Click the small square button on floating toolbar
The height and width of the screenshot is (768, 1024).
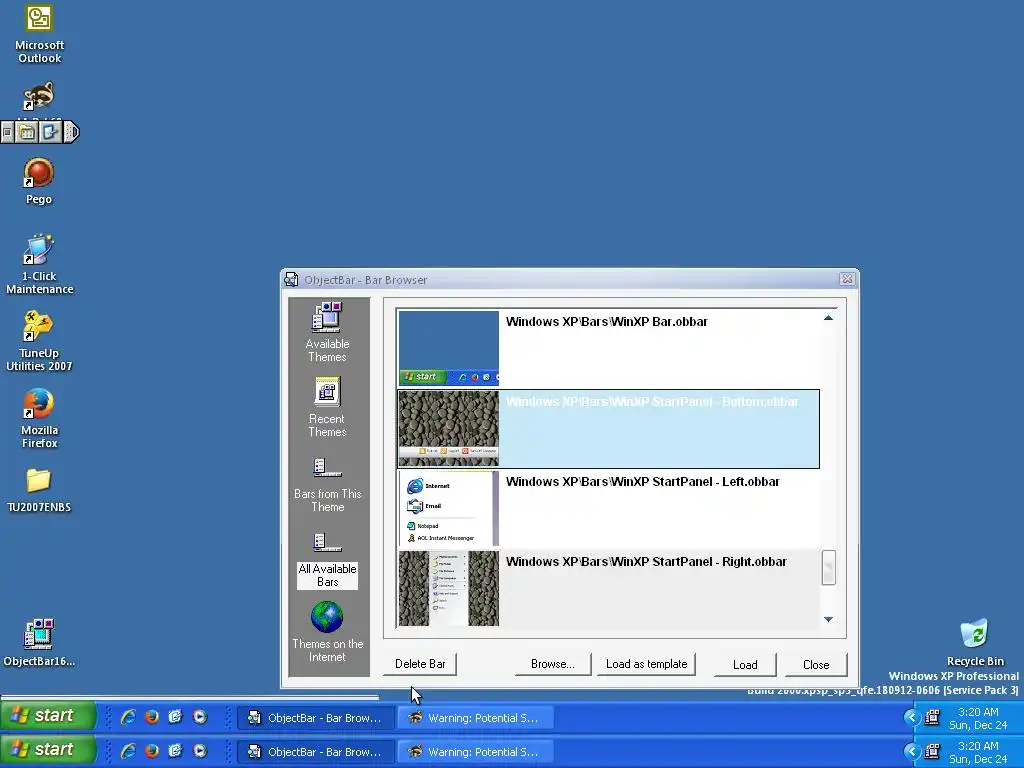coord(7,133)
